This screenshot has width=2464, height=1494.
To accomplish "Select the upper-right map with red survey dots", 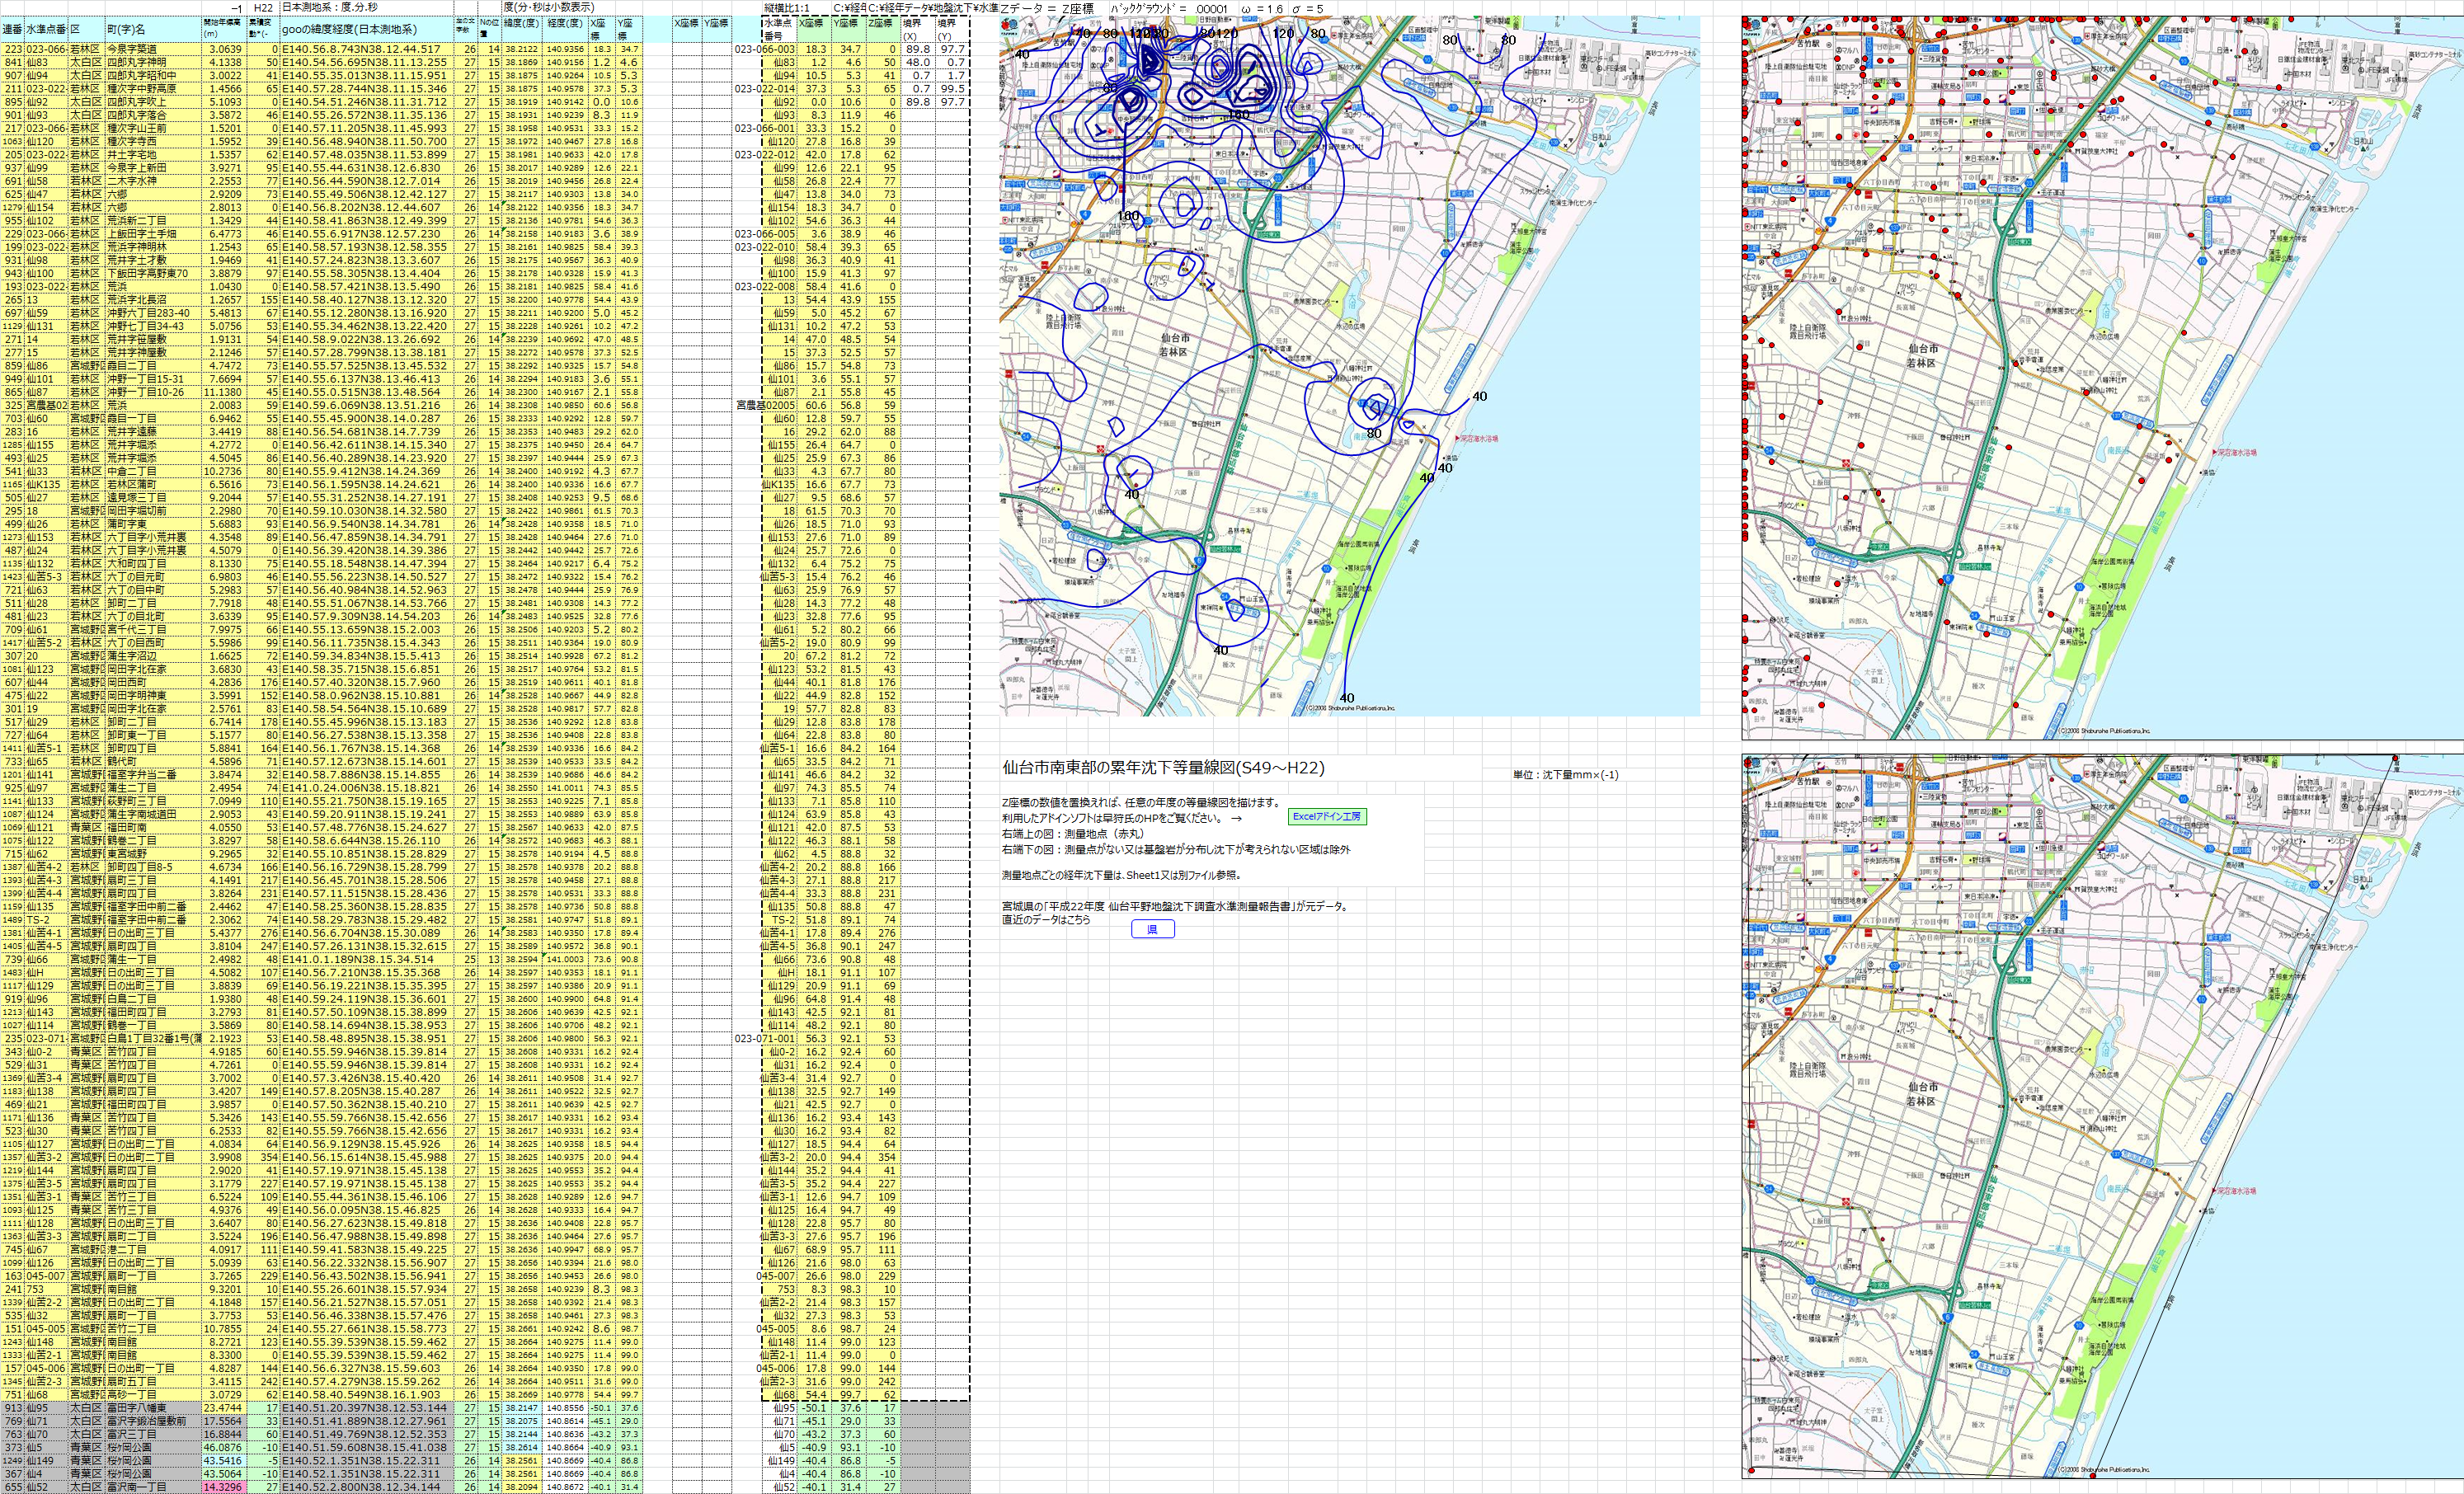I will point(2103,377).
